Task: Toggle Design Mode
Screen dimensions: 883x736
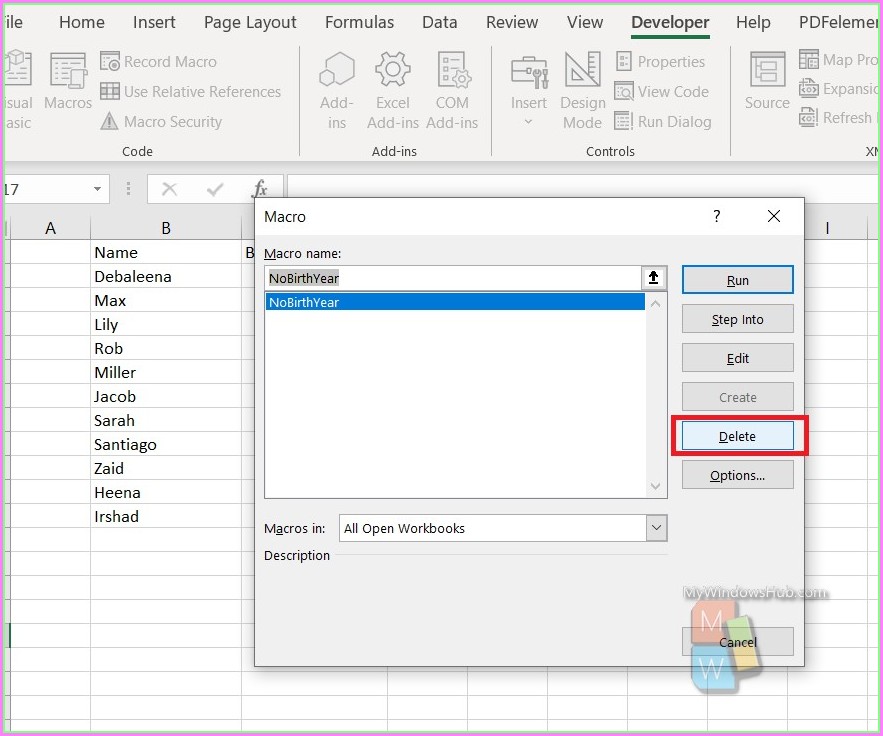Action: coord(583,90)
